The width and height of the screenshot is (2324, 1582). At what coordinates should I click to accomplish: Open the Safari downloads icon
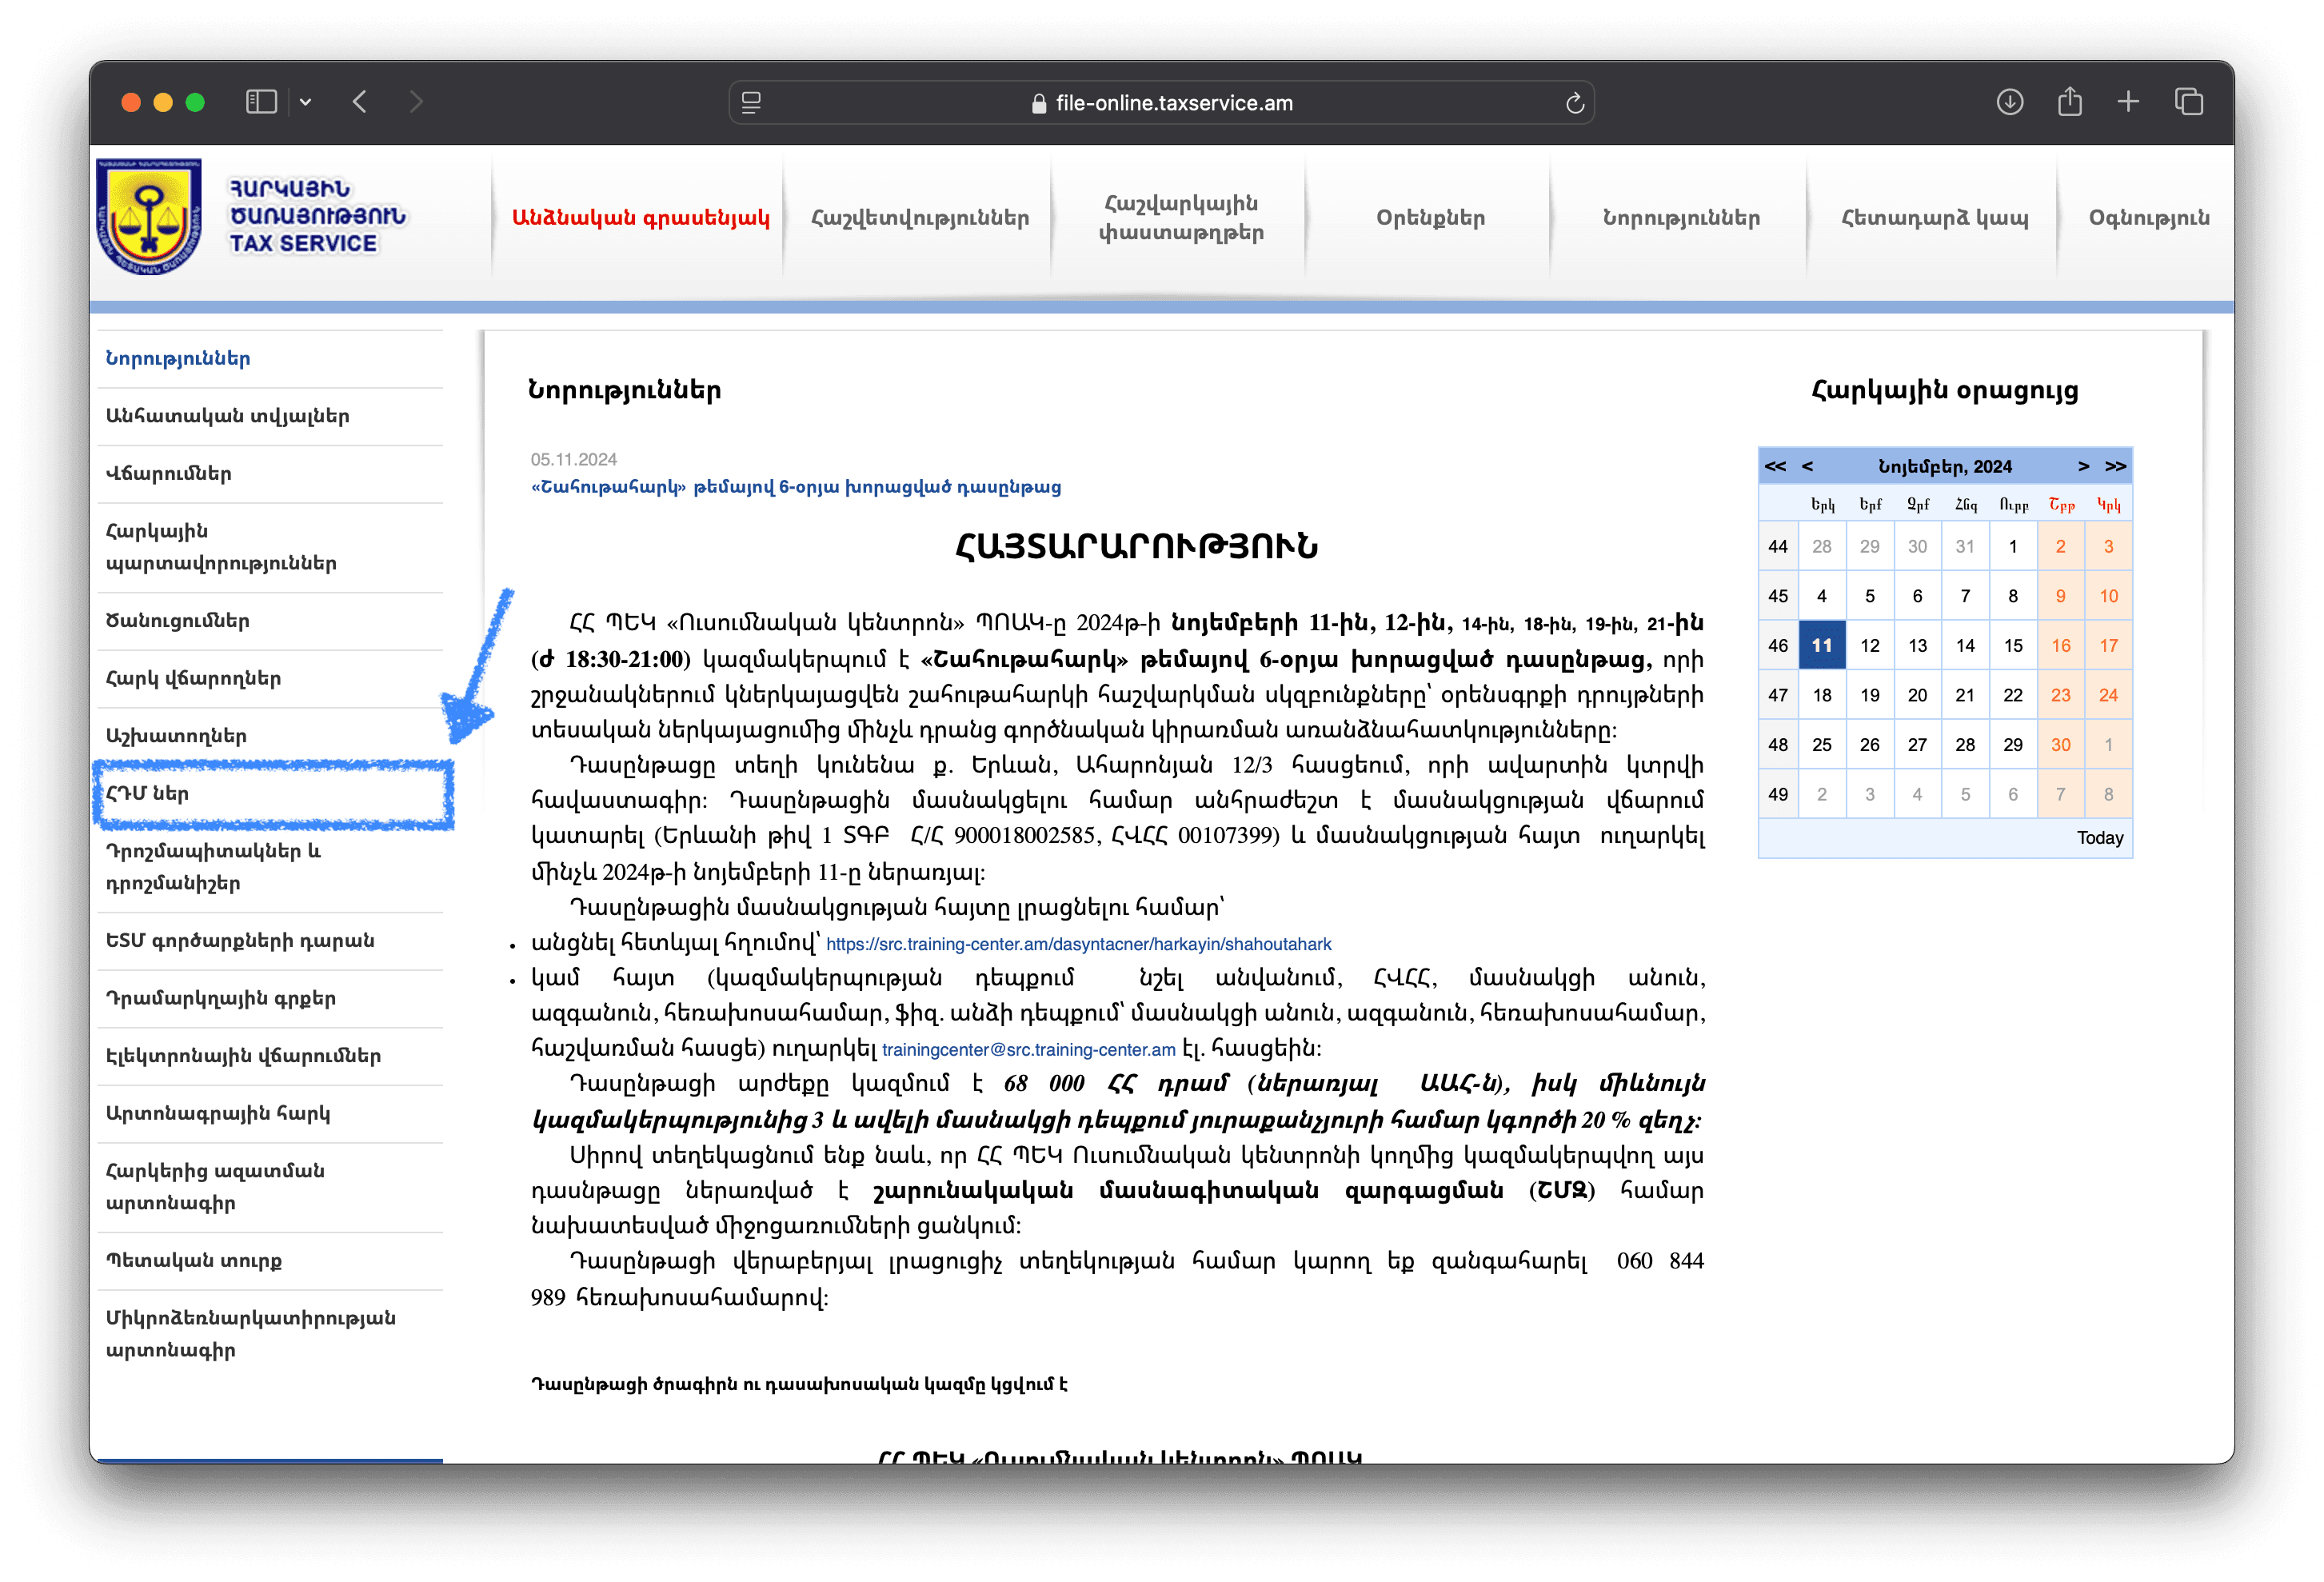click(x=2010, y=102)
